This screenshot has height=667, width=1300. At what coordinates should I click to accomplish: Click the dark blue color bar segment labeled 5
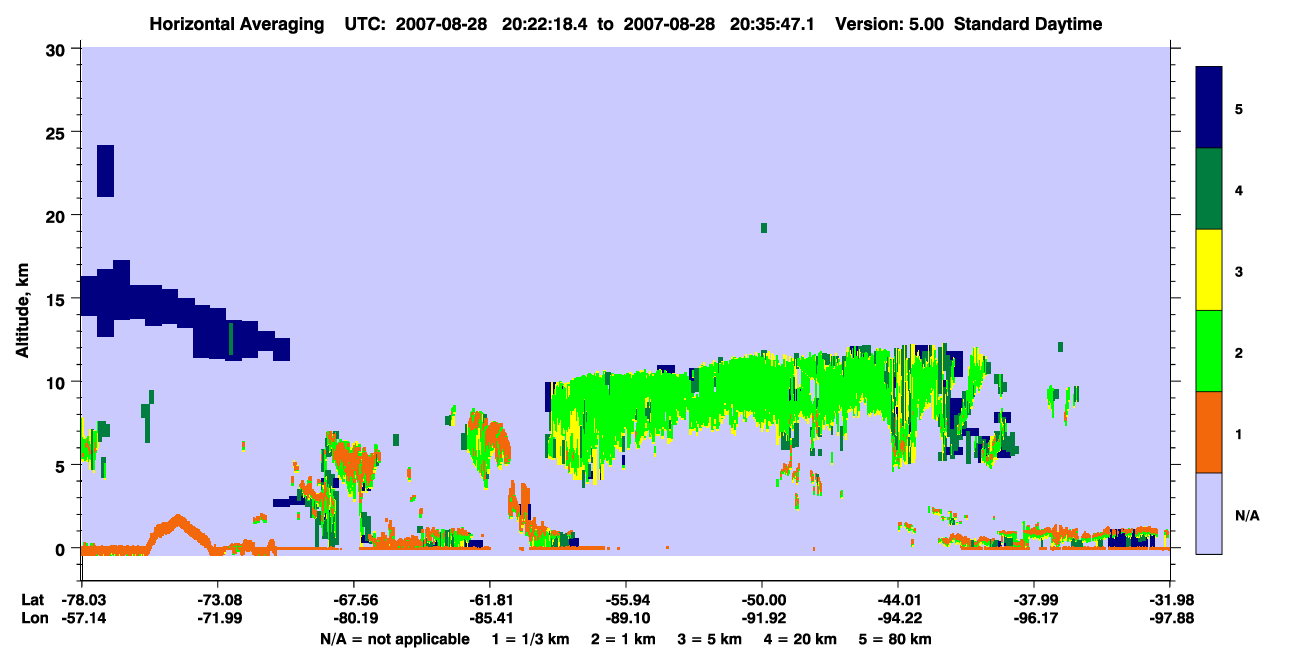coord(1209,107)
